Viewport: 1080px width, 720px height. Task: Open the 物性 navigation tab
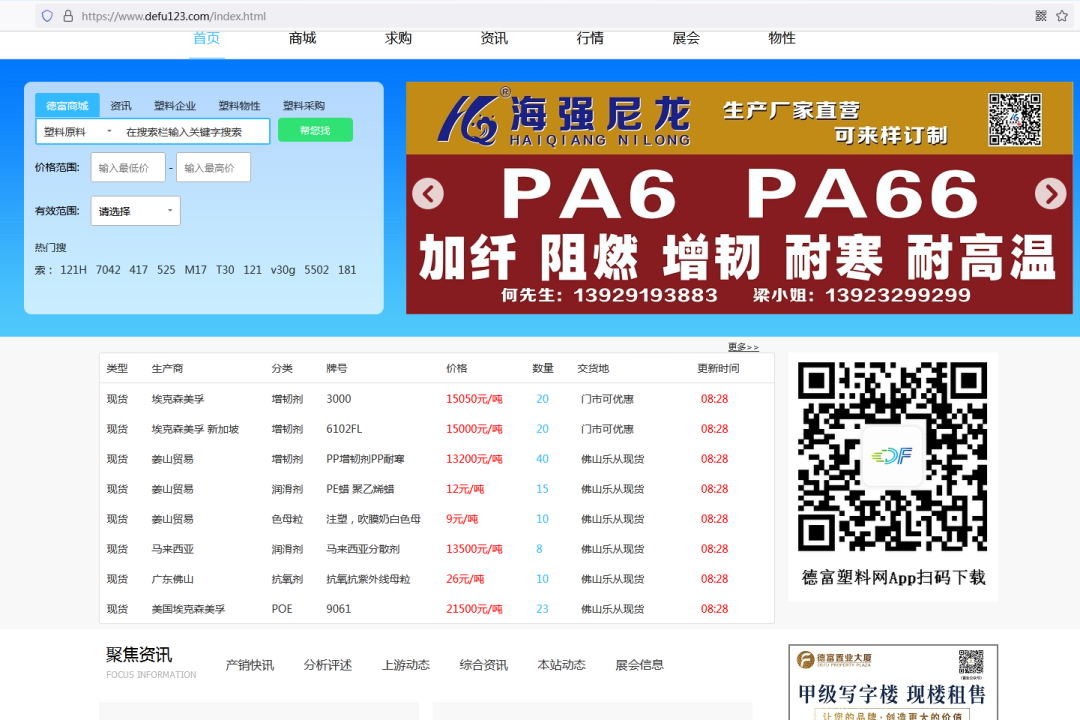coord(782,38)
